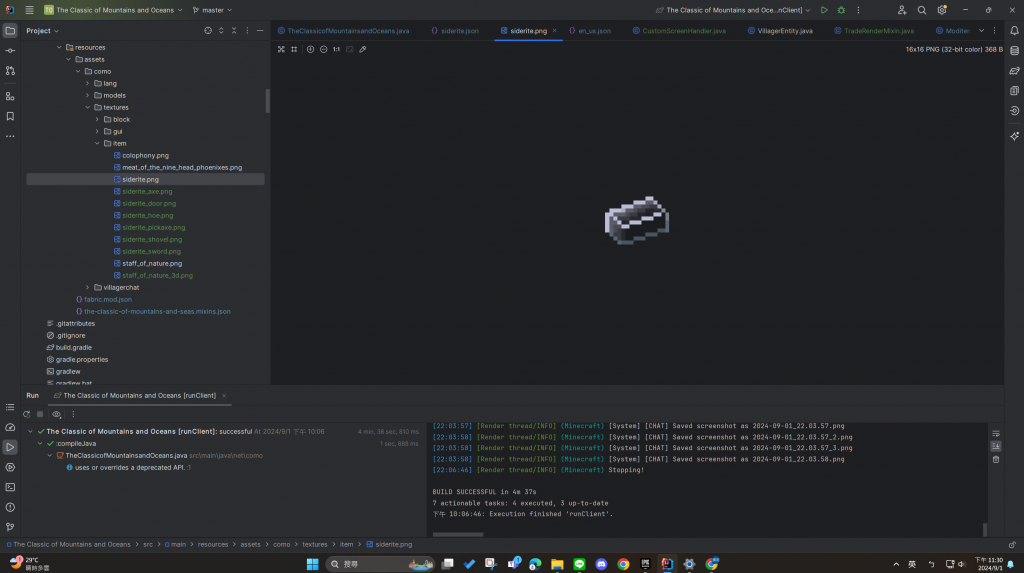Click the siderite ingot image preview
Image resolution: width=1024 pixels, height=573 pixels.
[637, 220]
